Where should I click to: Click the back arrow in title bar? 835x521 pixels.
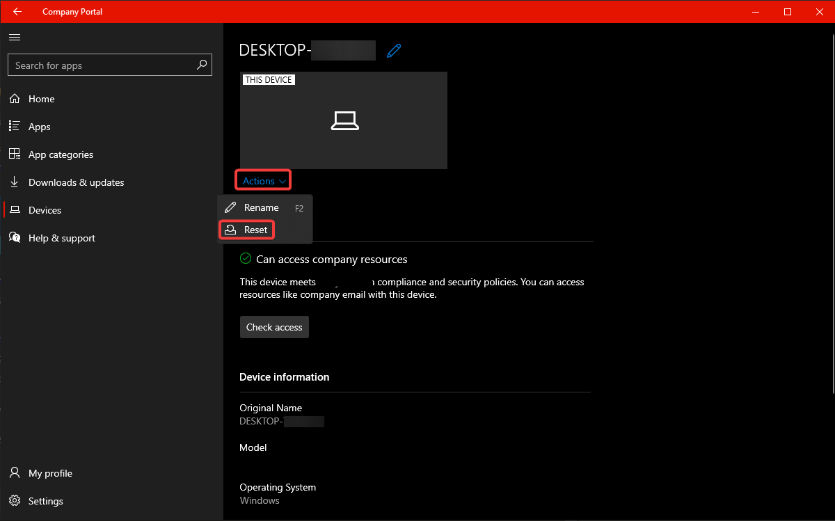click(x=17, y=11)
